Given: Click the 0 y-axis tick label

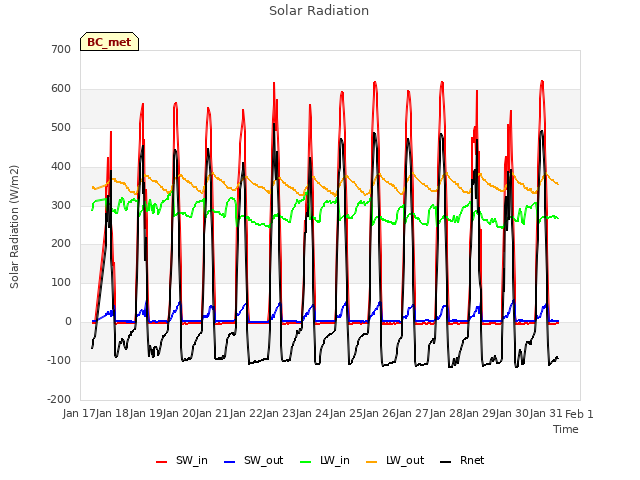Looking at the screenshot, I should click(68, 322).
